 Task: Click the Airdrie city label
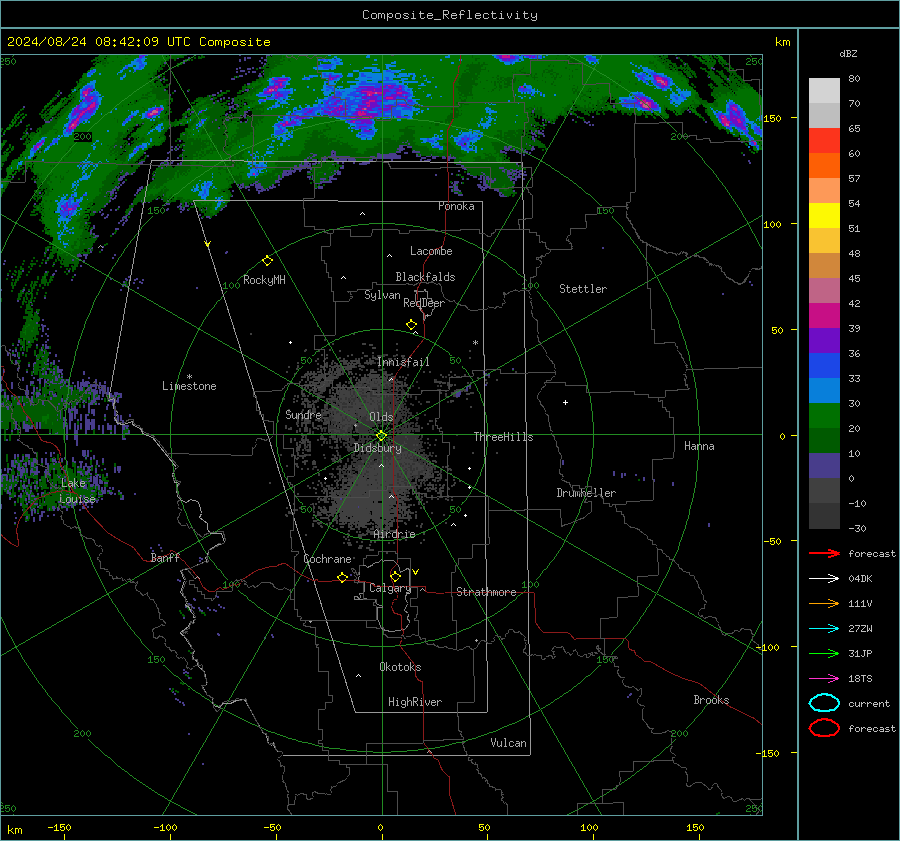[394, 534]
